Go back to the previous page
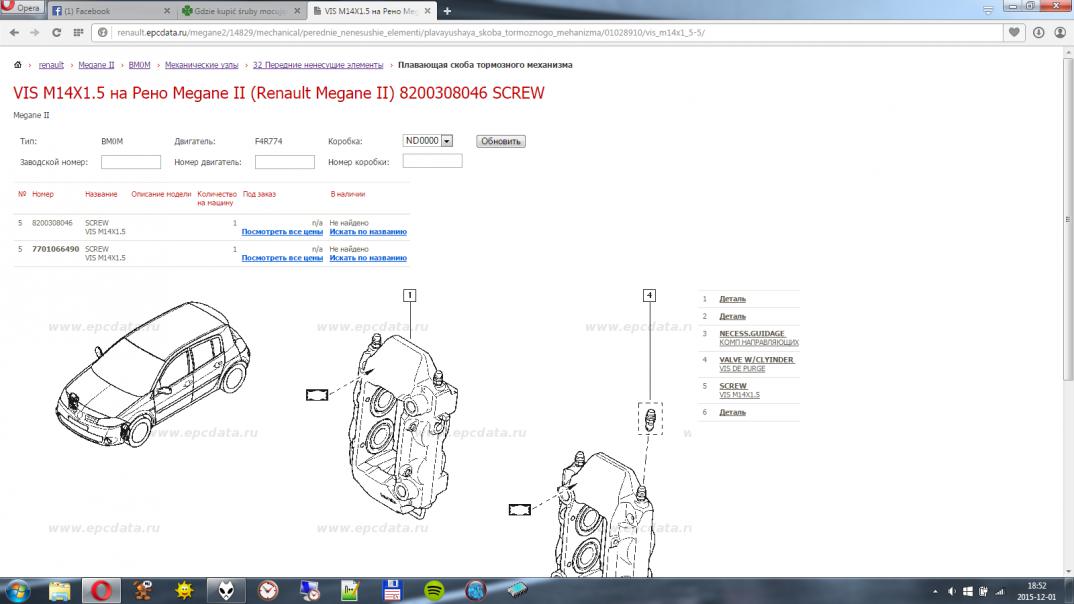The width and height of the screenshot is (1074, 604). click(x=14, y=32)
